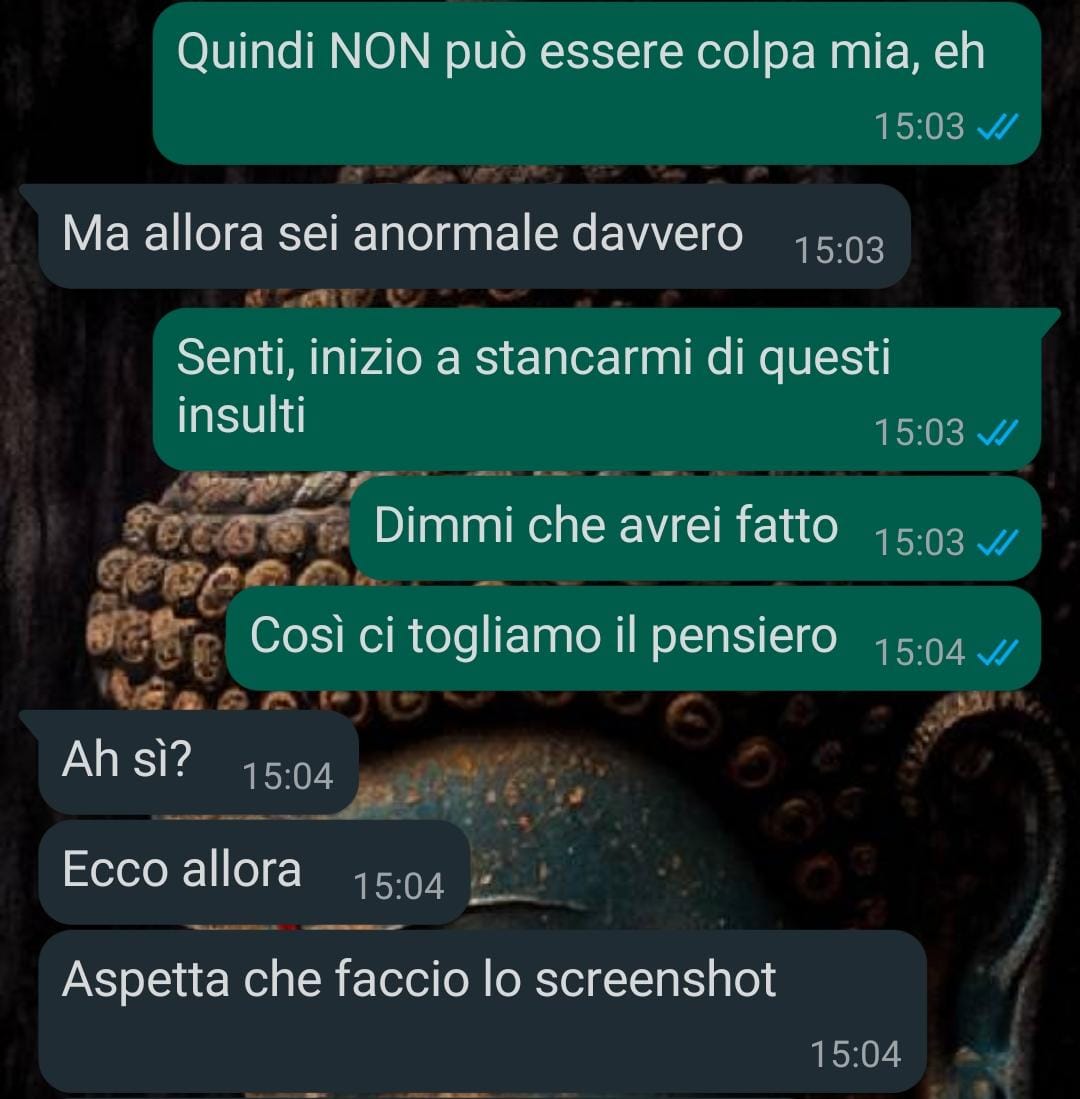1080x1099 pixels.
Task: Click blue double-check on 'Senti, inizio' message
Action: pyautogui.click(x=997, y=432)
